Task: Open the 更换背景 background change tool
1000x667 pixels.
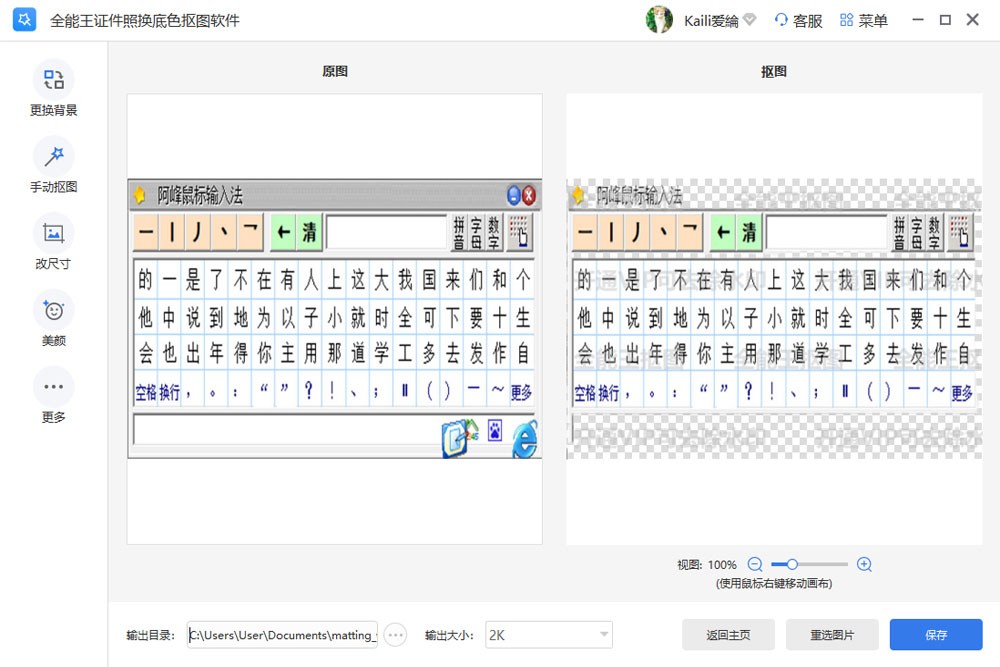Action: click(53, 80)
